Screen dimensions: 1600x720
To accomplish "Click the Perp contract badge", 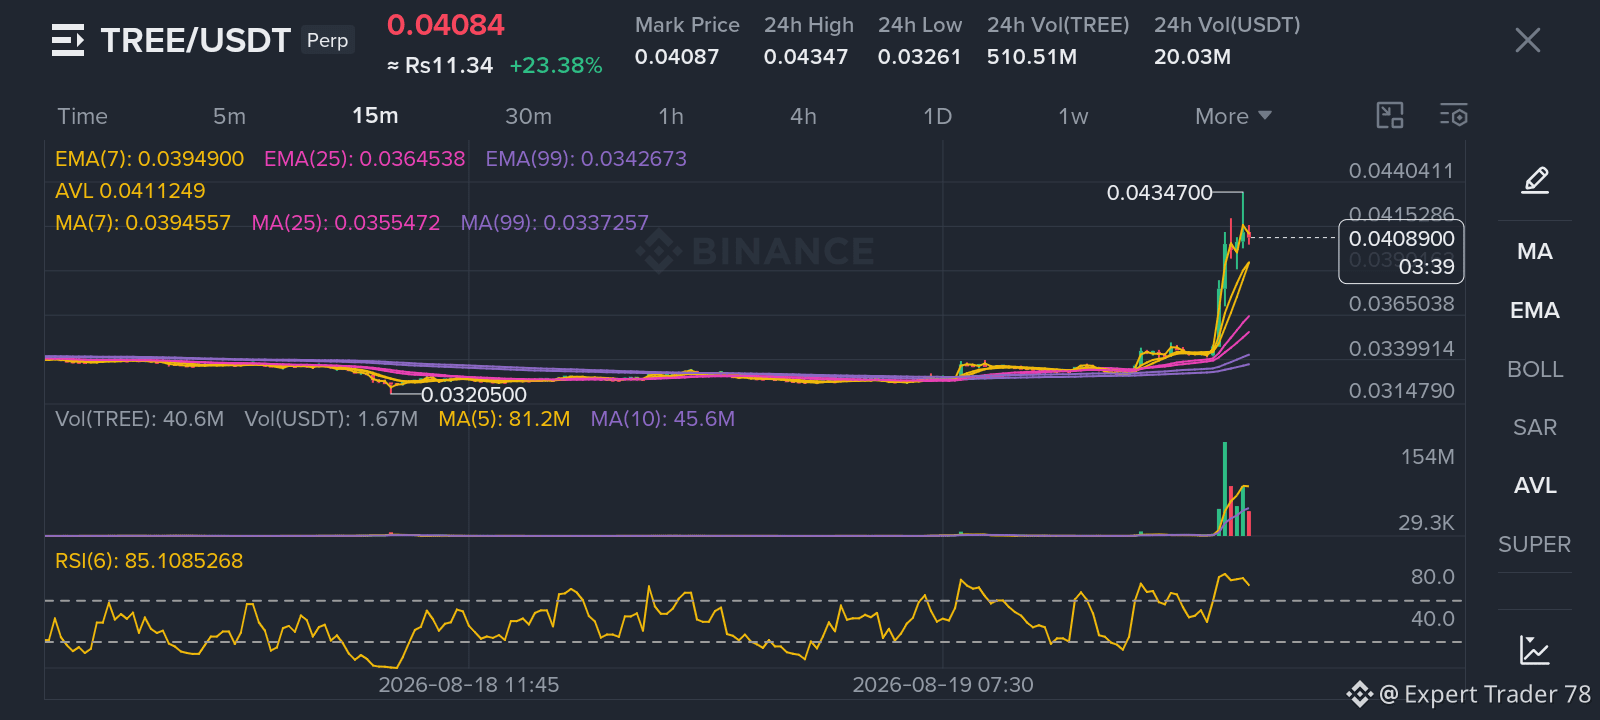I will (x=328, y=40).
